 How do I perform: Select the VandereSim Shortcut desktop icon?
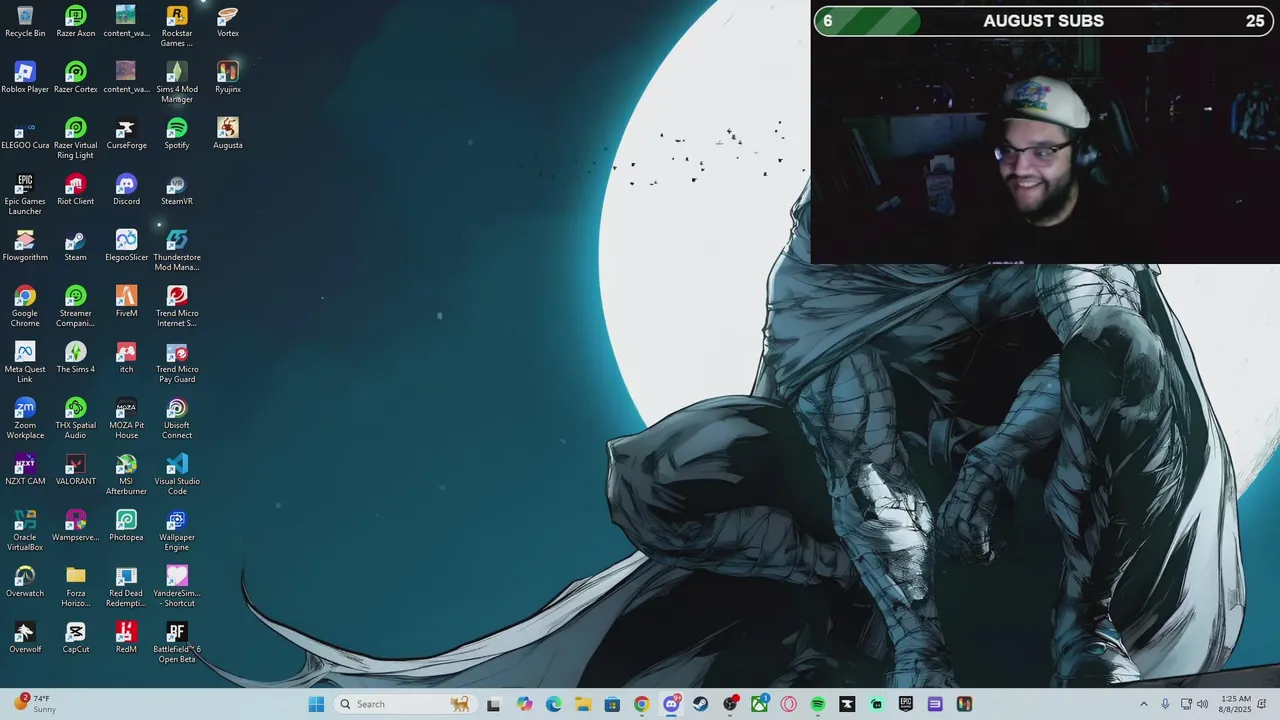click(x=177, y=586)
